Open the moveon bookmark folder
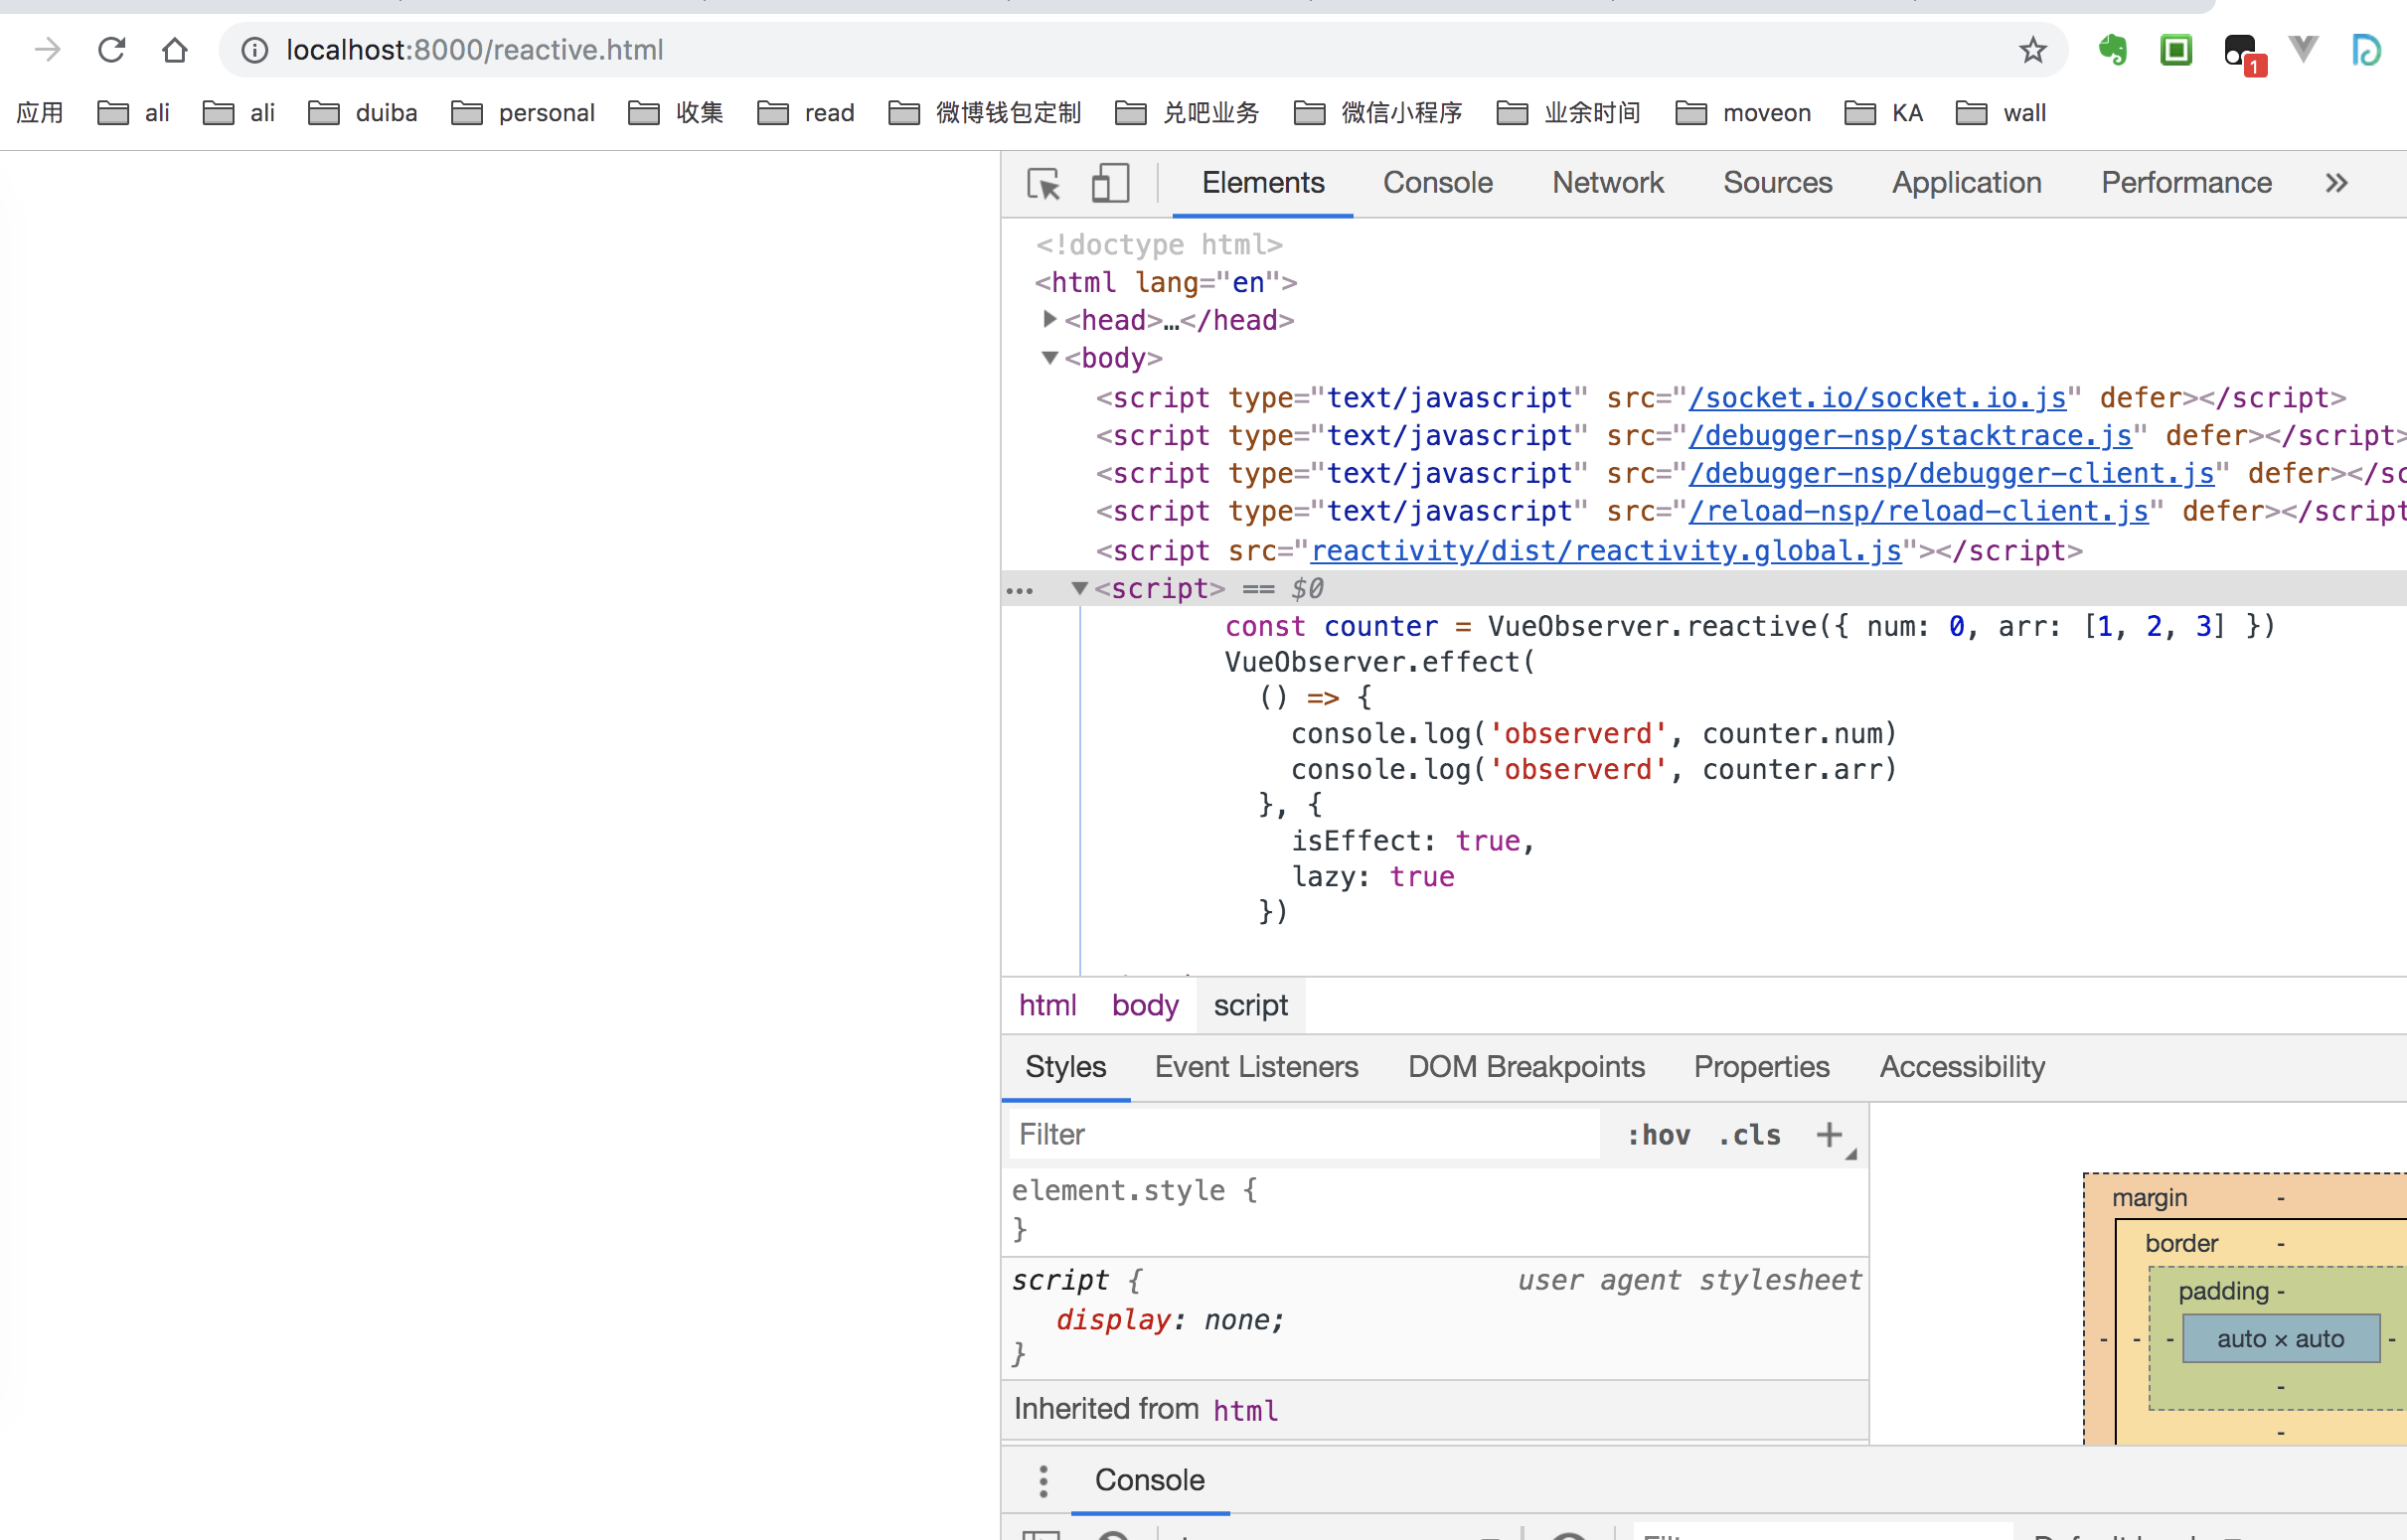 click(x=1742, y=113)
